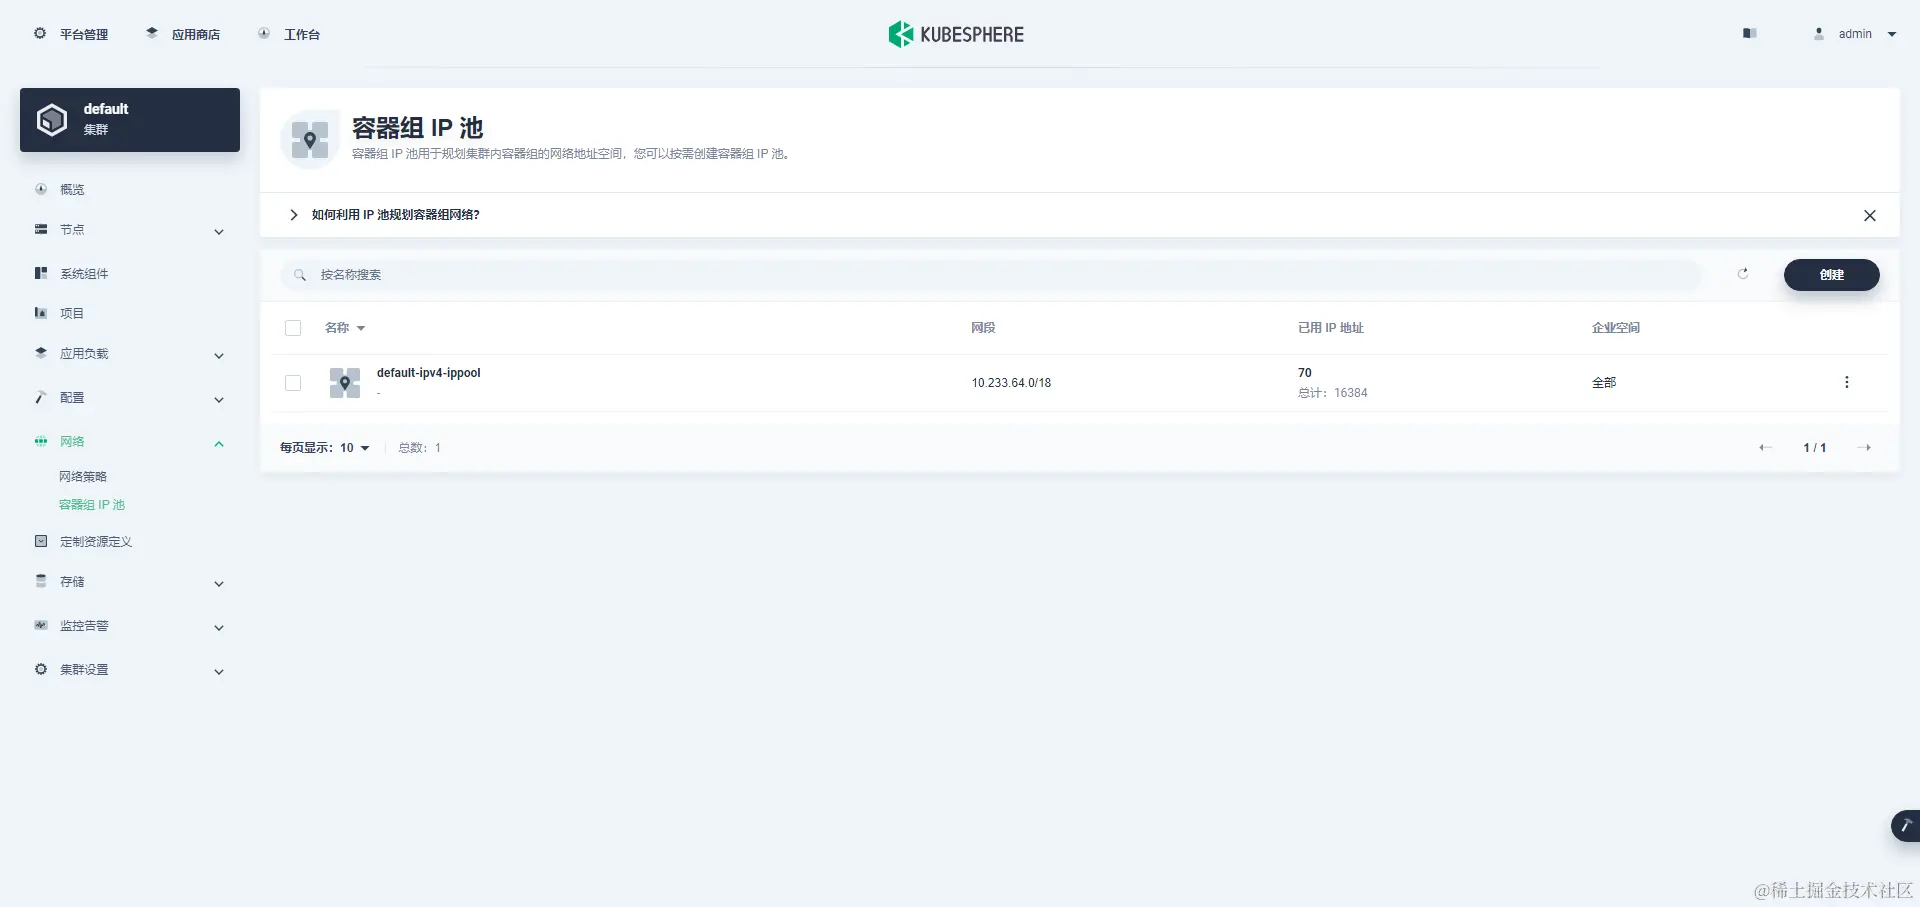Click the KubeSphere logo
Screen dimensions: 1920x907
pyautogui.click(x=956, y=34)
